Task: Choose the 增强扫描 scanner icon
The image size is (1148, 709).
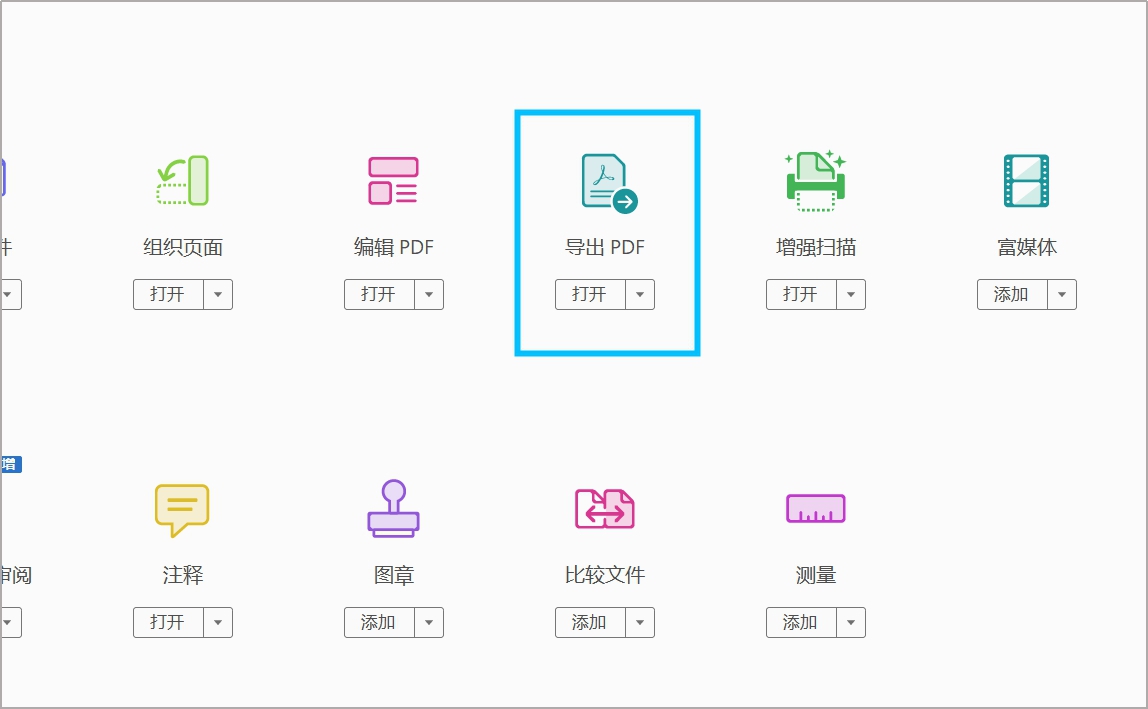Action: tap(816, 181)
